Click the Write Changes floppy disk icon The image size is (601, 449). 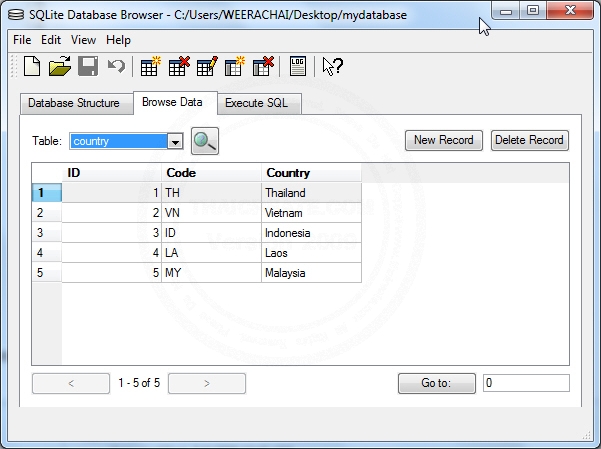click(x=88, y=67)
